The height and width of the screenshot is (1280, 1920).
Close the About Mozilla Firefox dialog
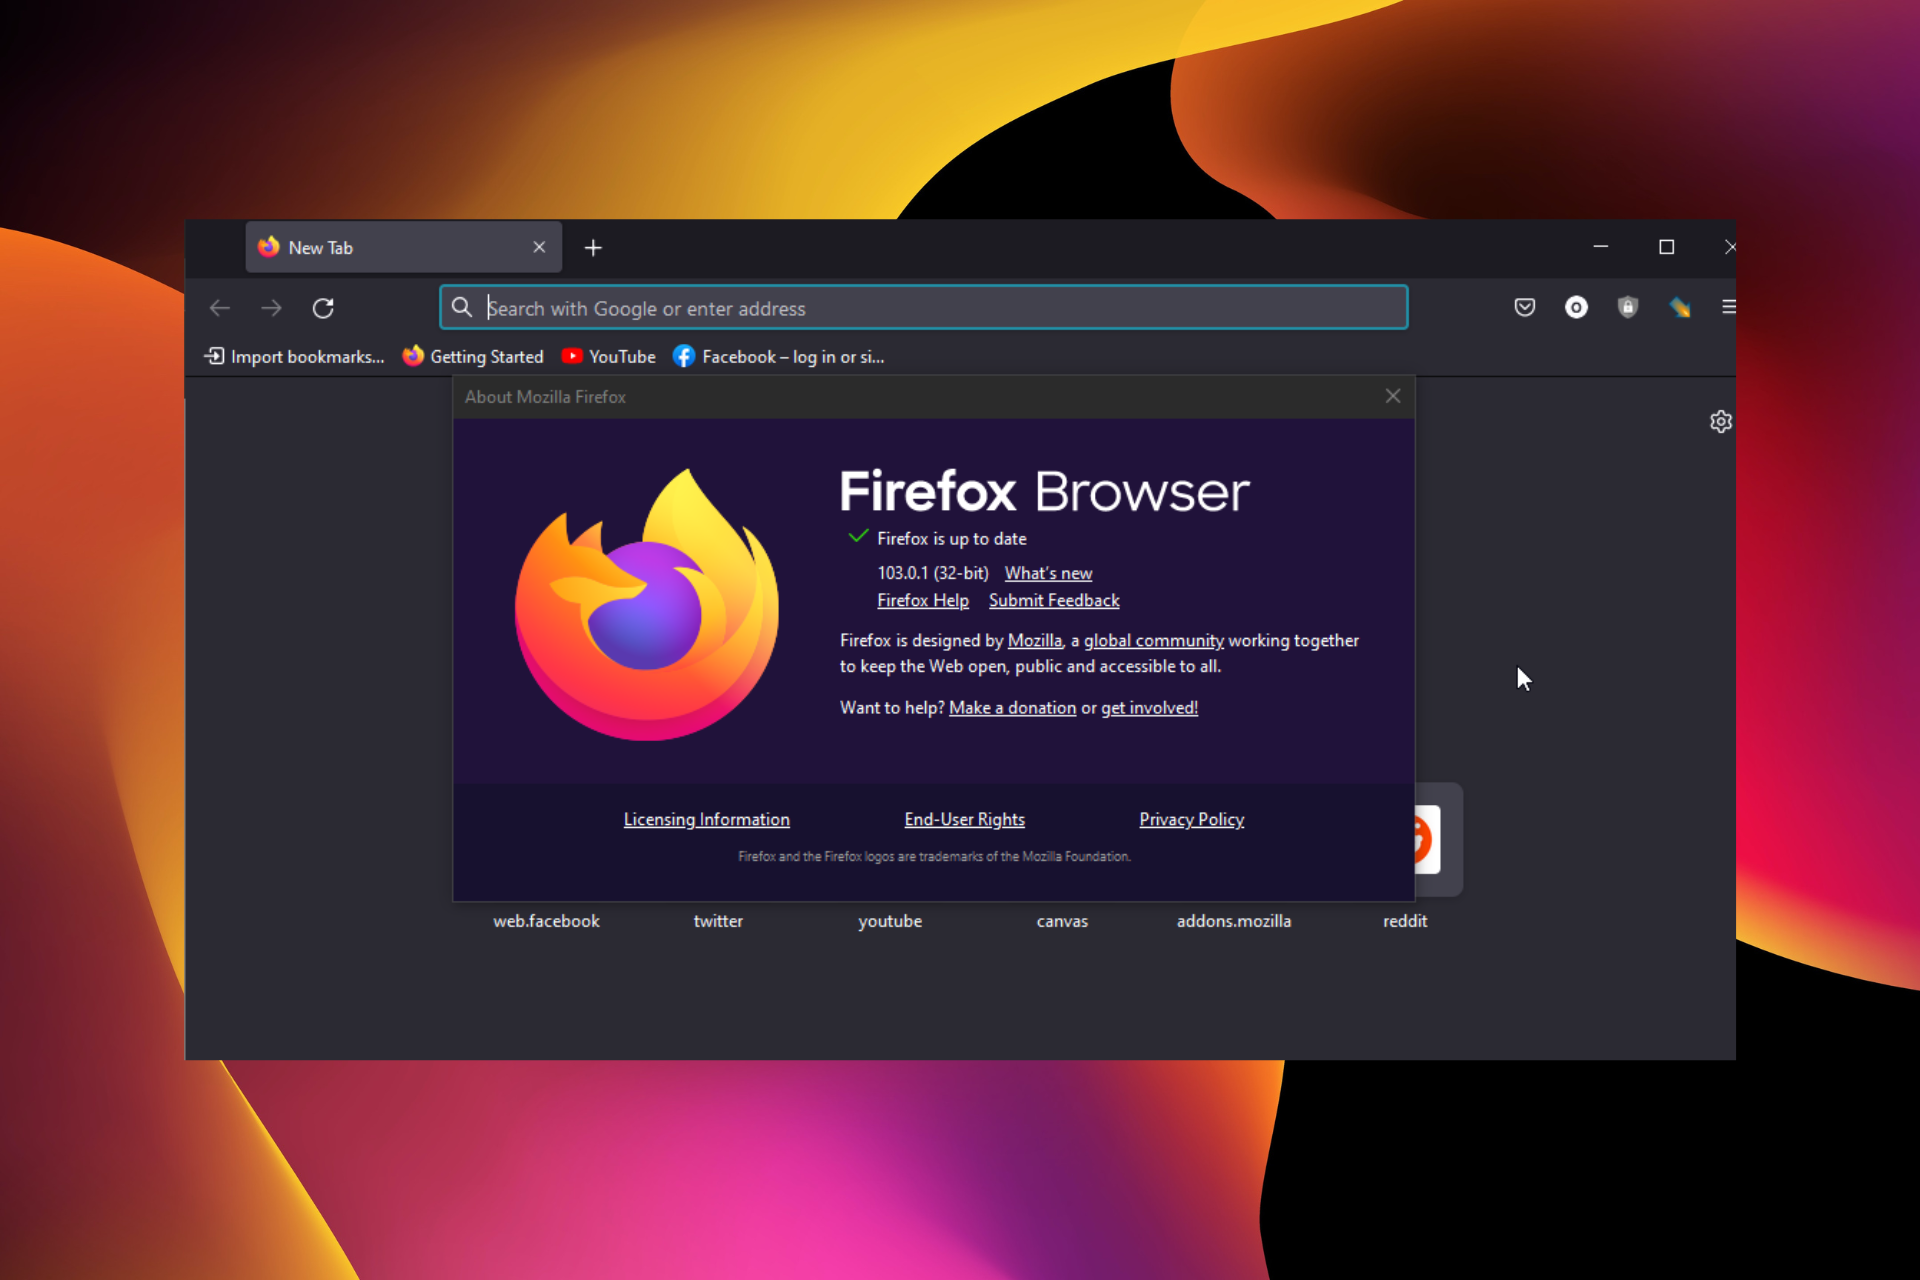point(1393,396)
